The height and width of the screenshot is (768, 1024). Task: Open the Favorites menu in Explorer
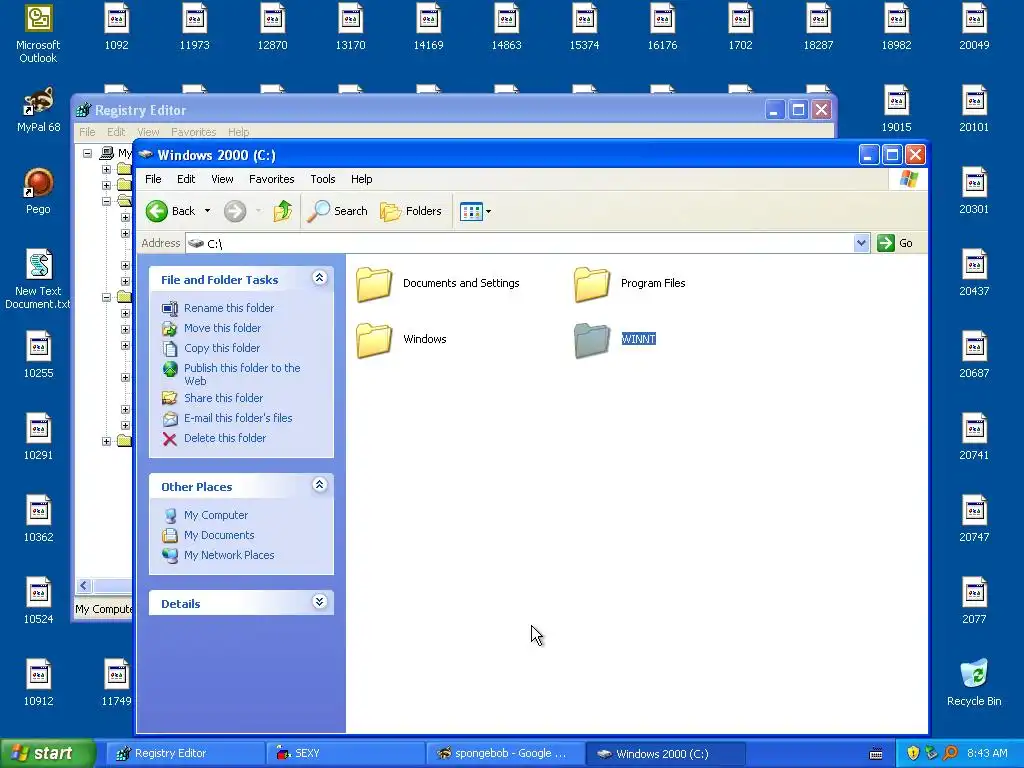[x=272, y=179]
